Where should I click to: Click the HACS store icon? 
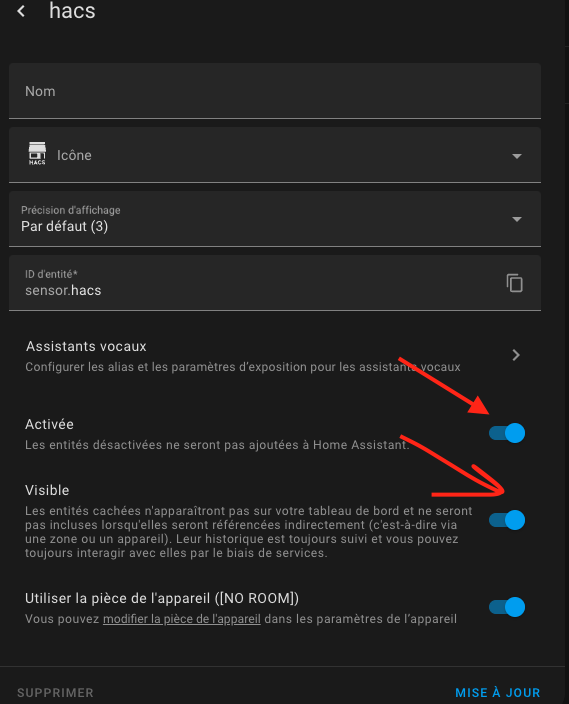click(x=37, y=154)
